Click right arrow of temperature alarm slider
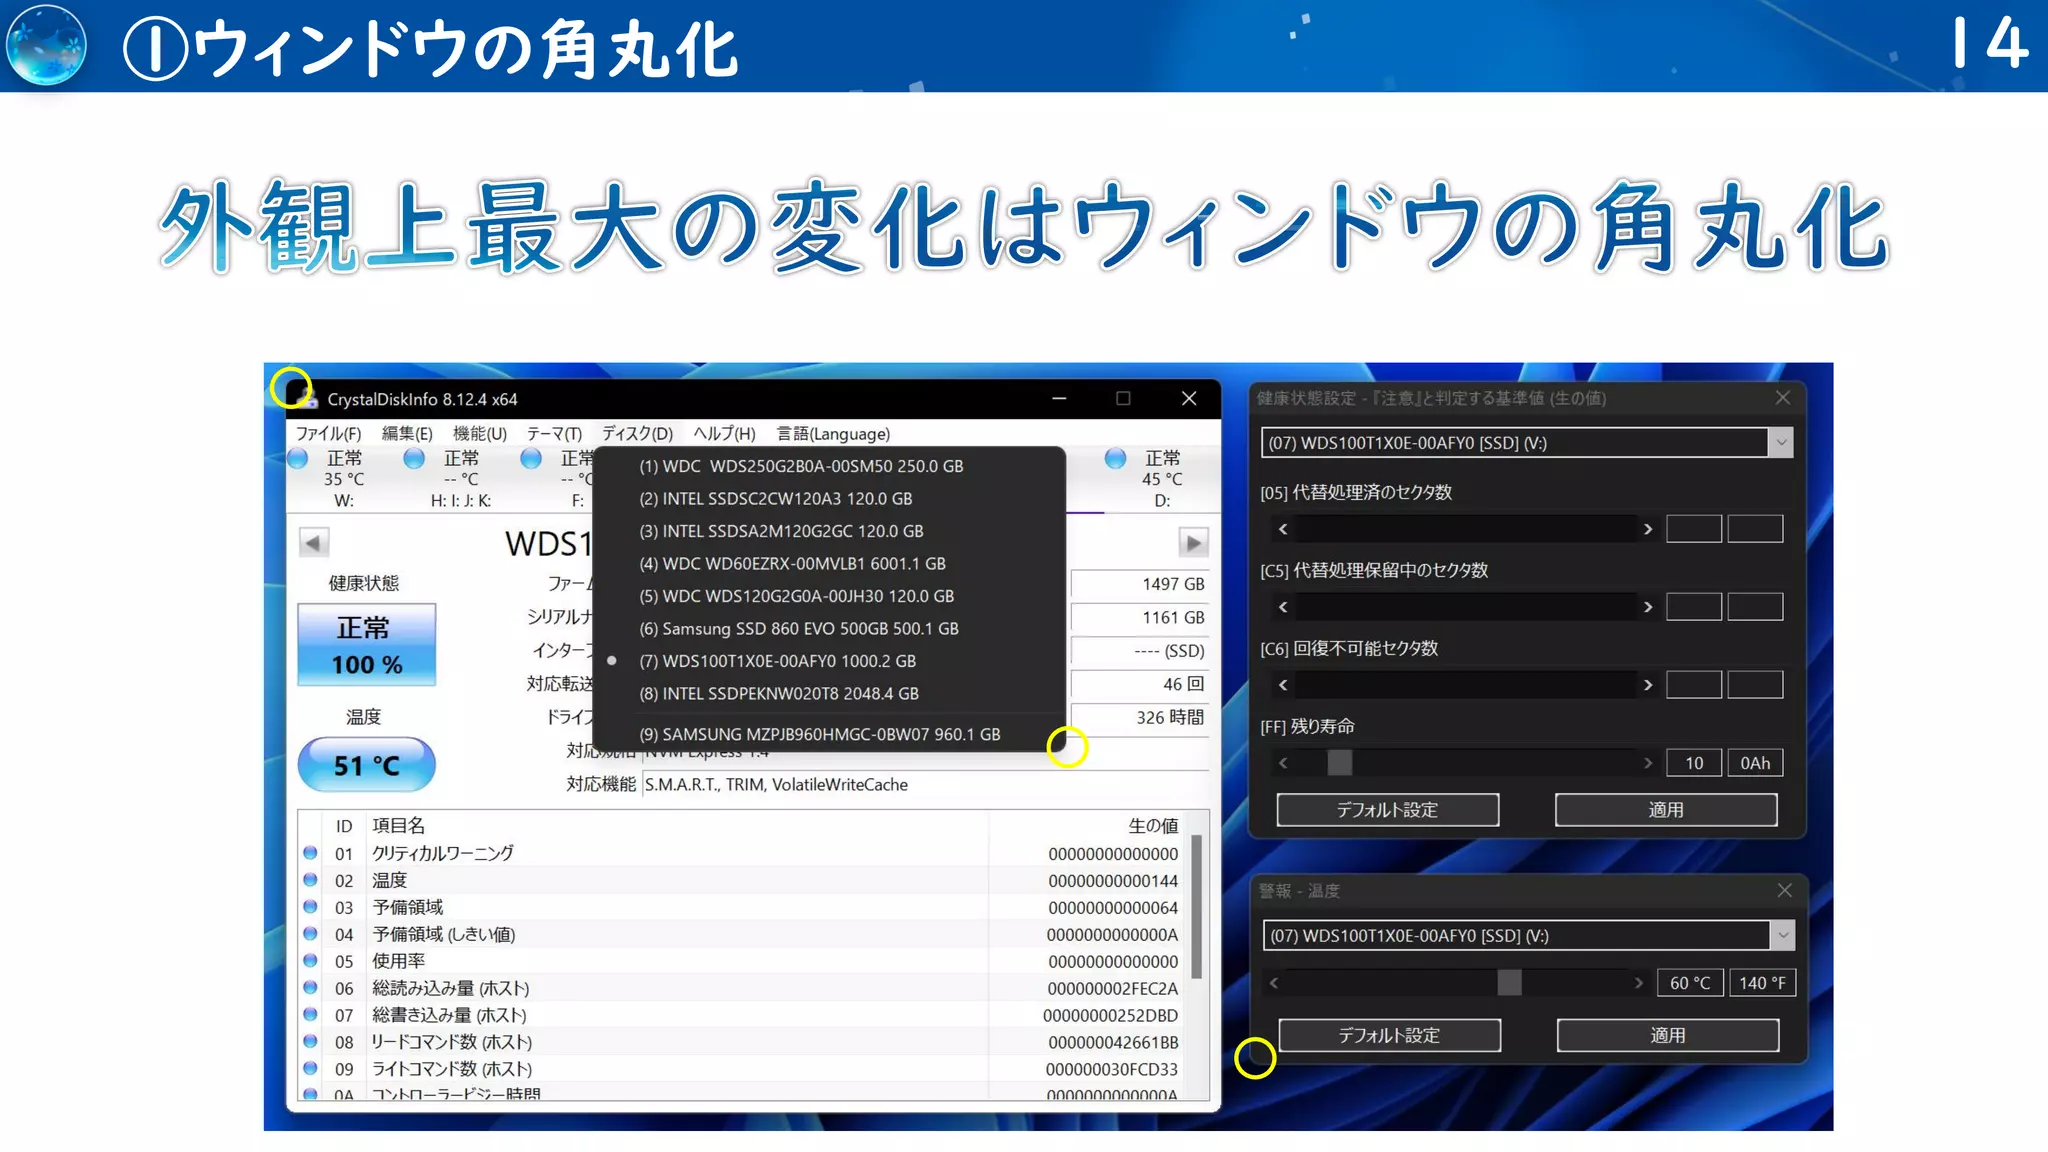Viewport: 2048px width, 1152px height. (1638, 983)
